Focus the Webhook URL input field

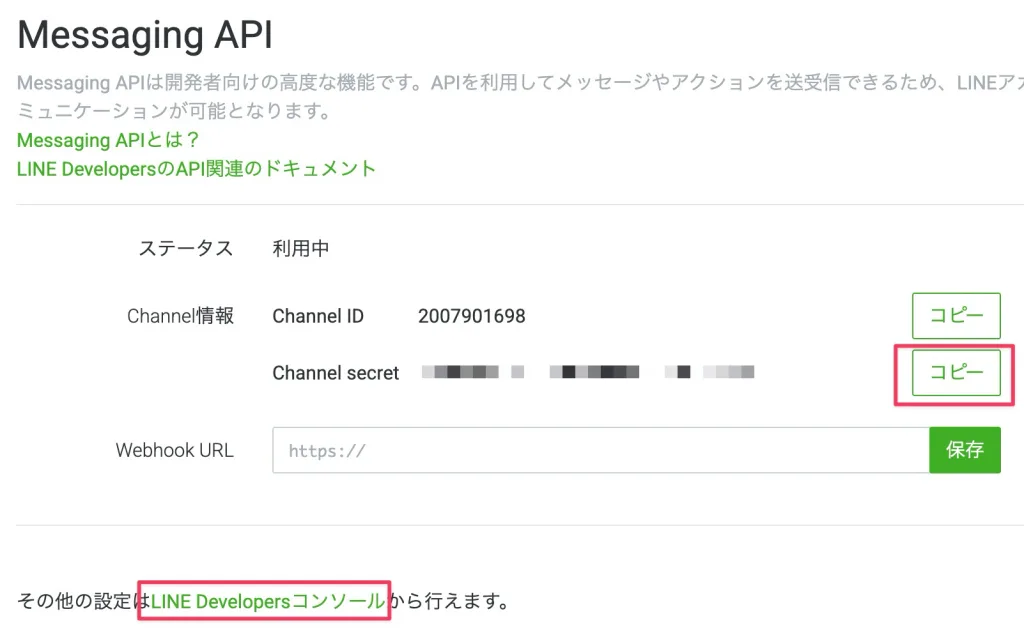pos(601,450)
